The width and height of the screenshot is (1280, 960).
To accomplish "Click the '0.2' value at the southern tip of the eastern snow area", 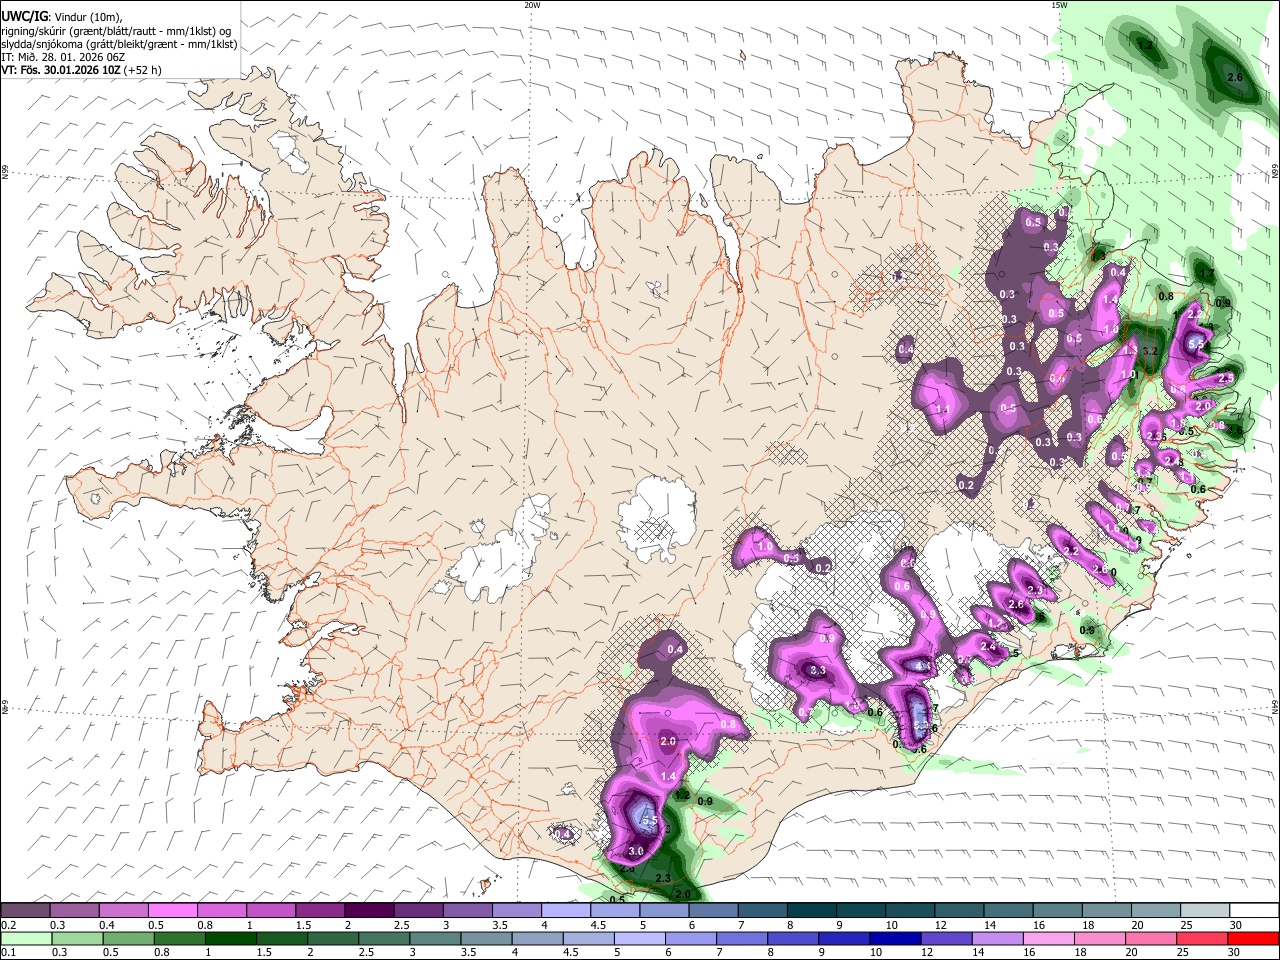I will tap(966, 485).
